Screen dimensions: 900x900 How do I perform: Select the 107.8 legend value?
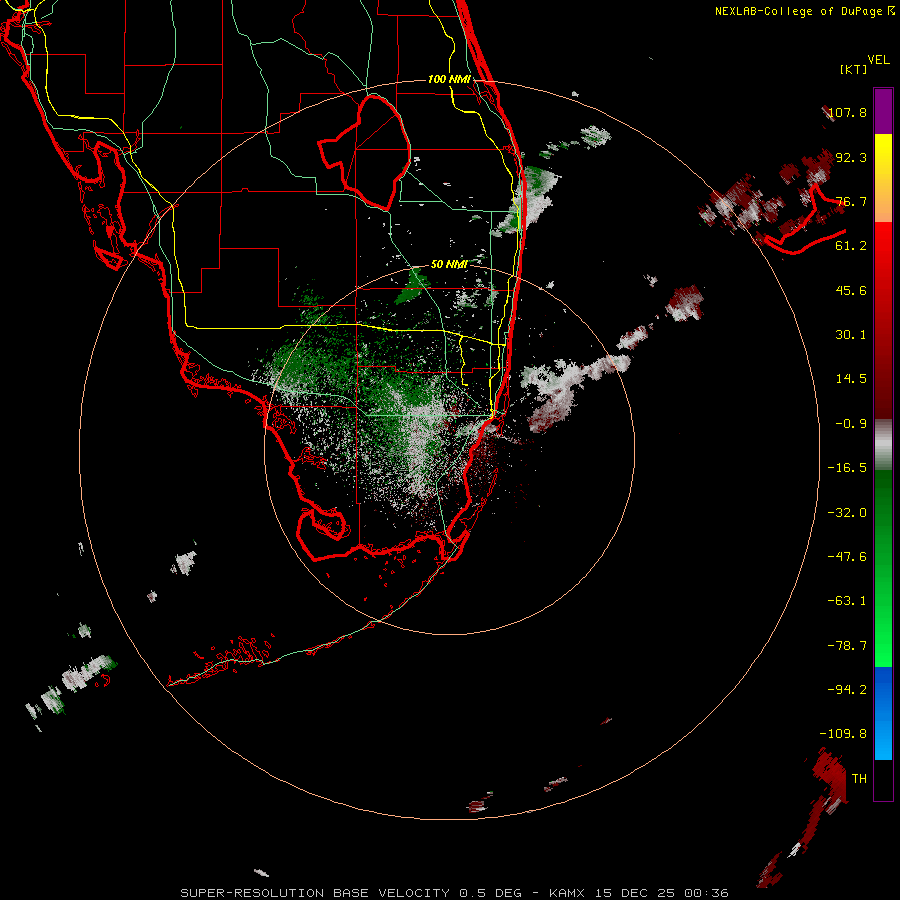847,112
